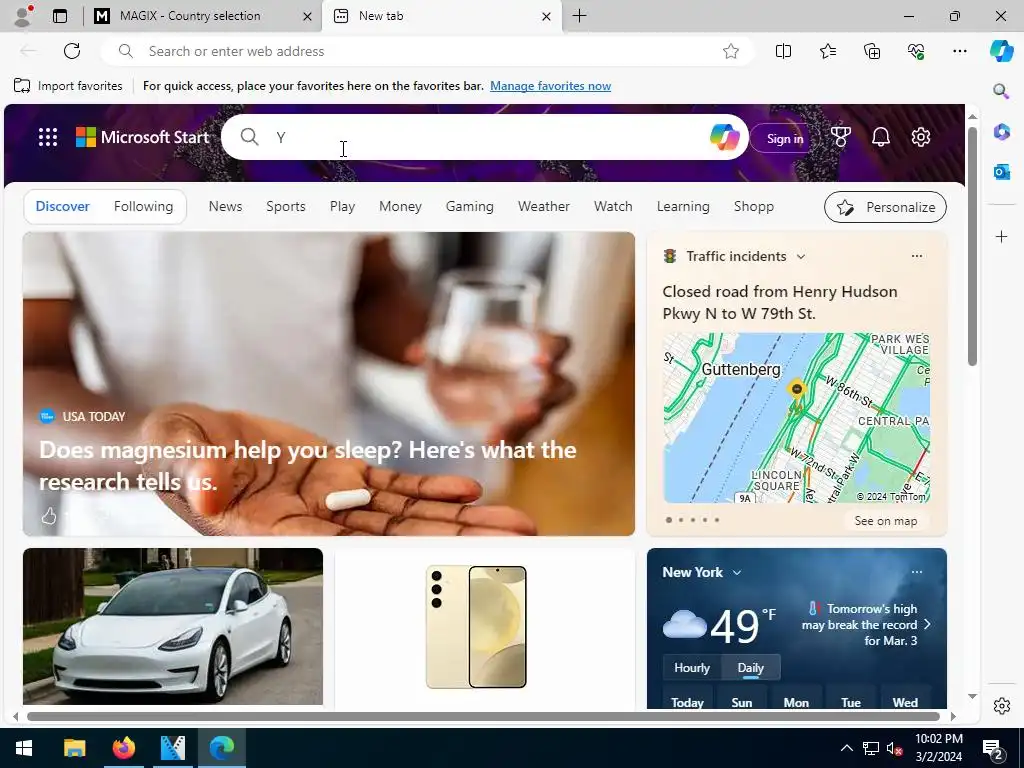Open the browser profile icon
The height and width of the screenshot is (768, 1024).
click(24, 16)
